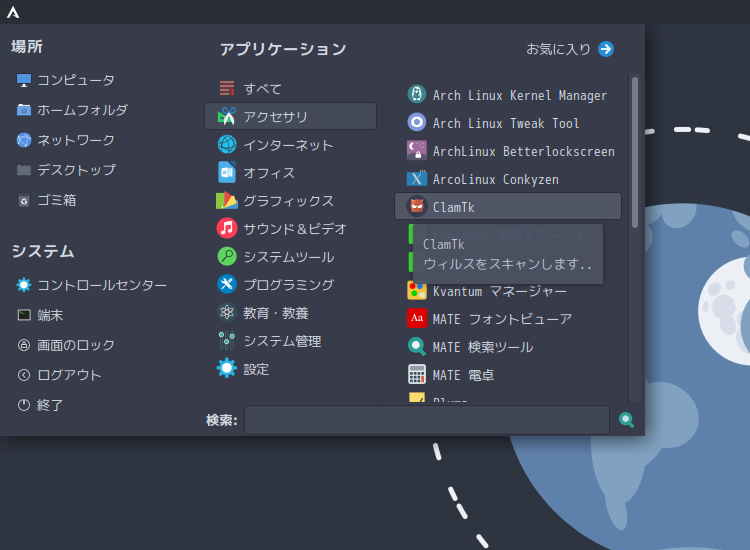The image size is (750, 550).
Task: Select the グラフィックス category
Action: [290, 201]
